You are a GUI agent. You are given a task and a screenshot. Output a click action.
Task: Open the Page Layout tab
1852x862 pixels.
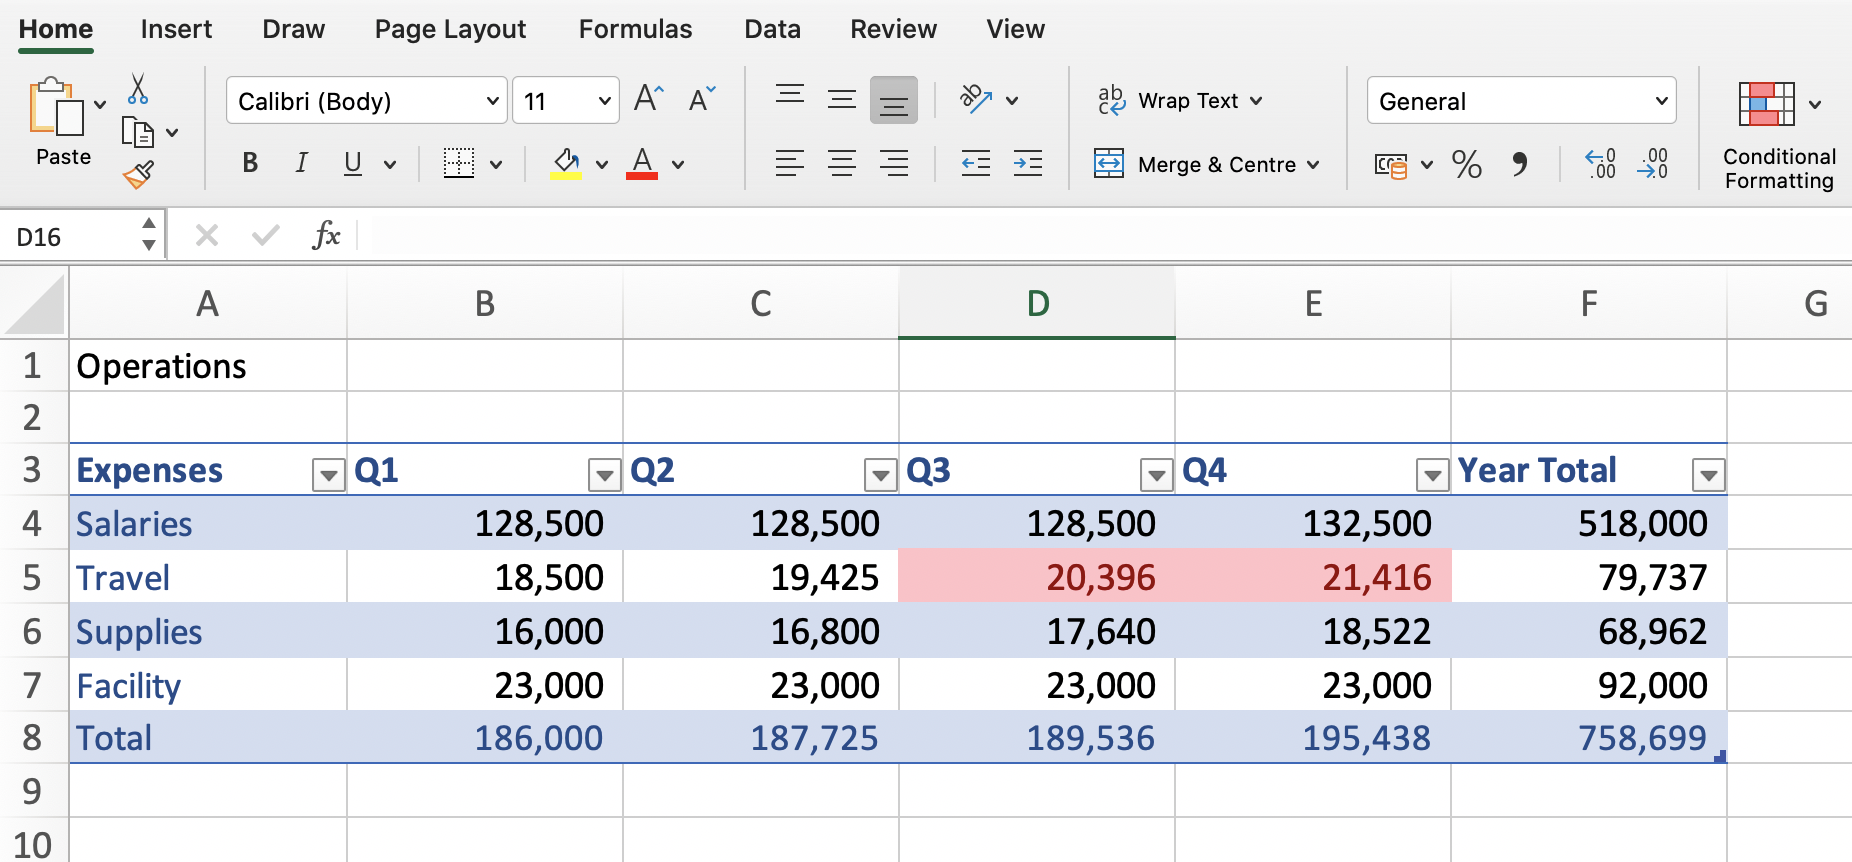pyautogui.click(x=450, y=29)
